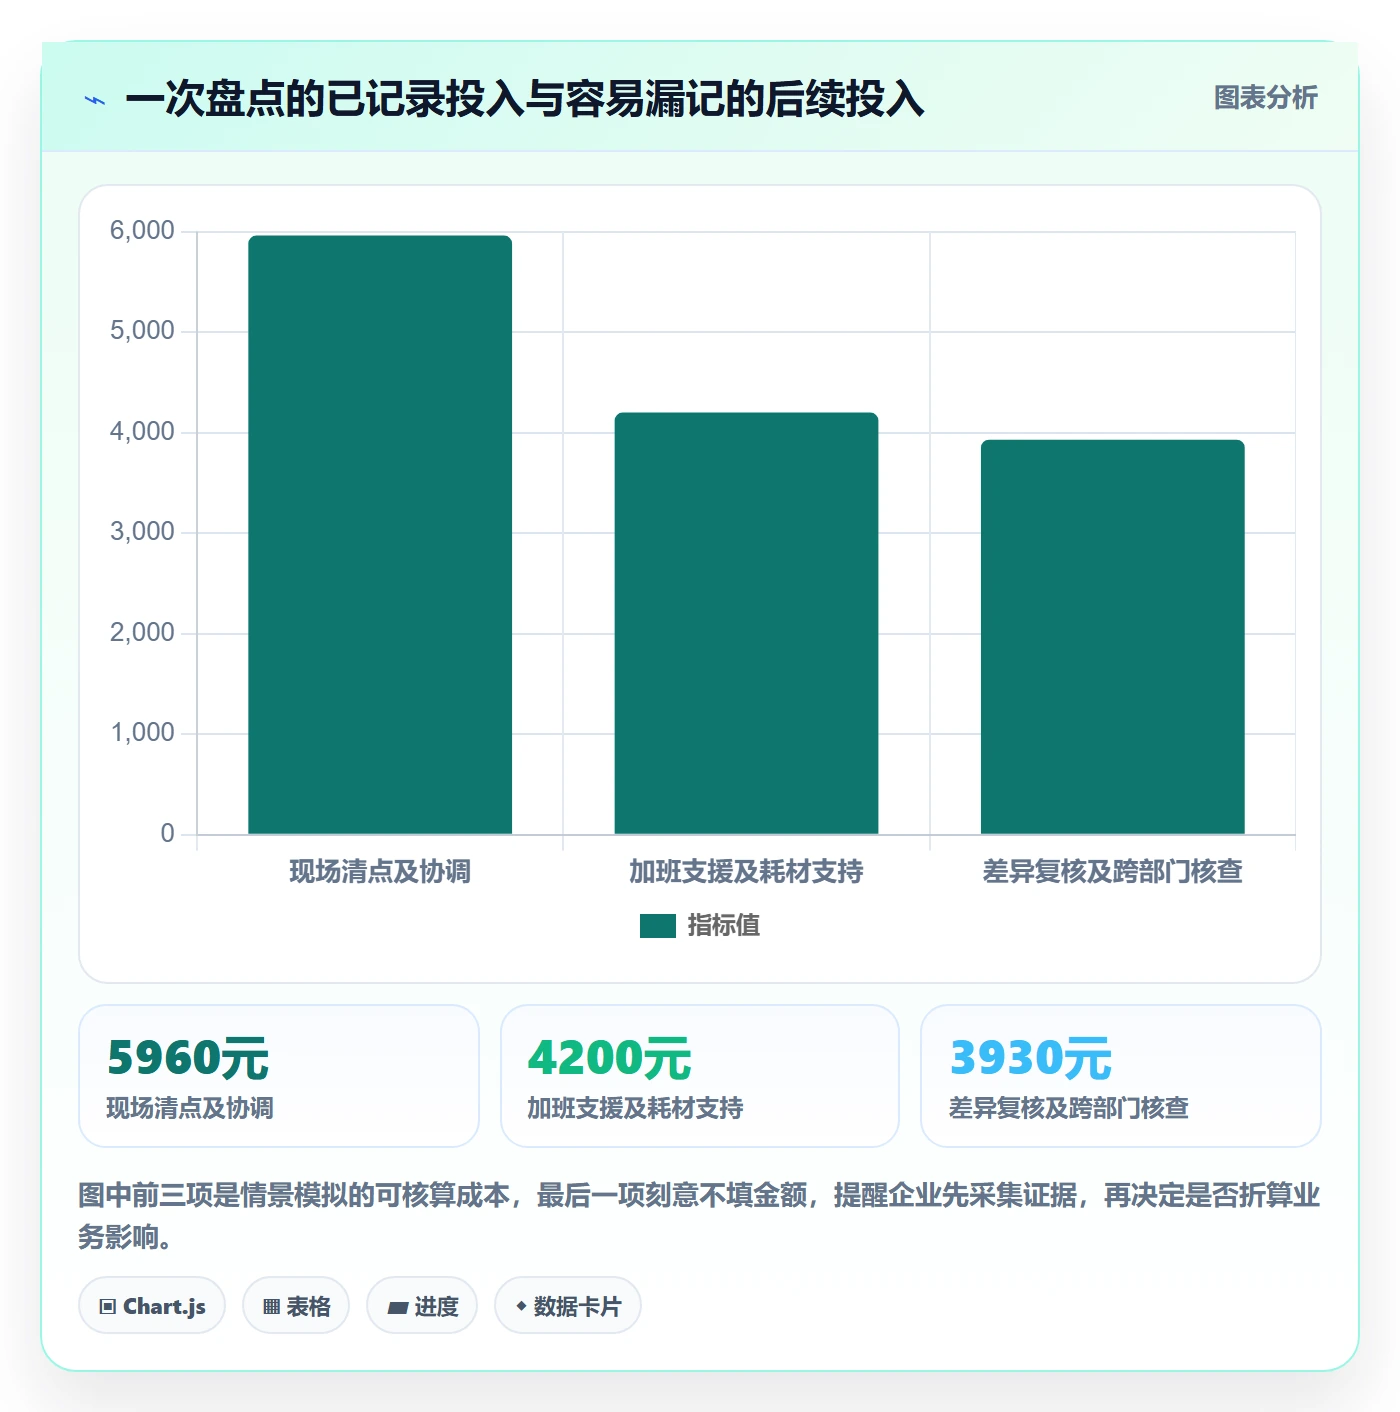Click the 3930元 value in the data card
The image size is (1400, 1412).
(1030, 1059)
